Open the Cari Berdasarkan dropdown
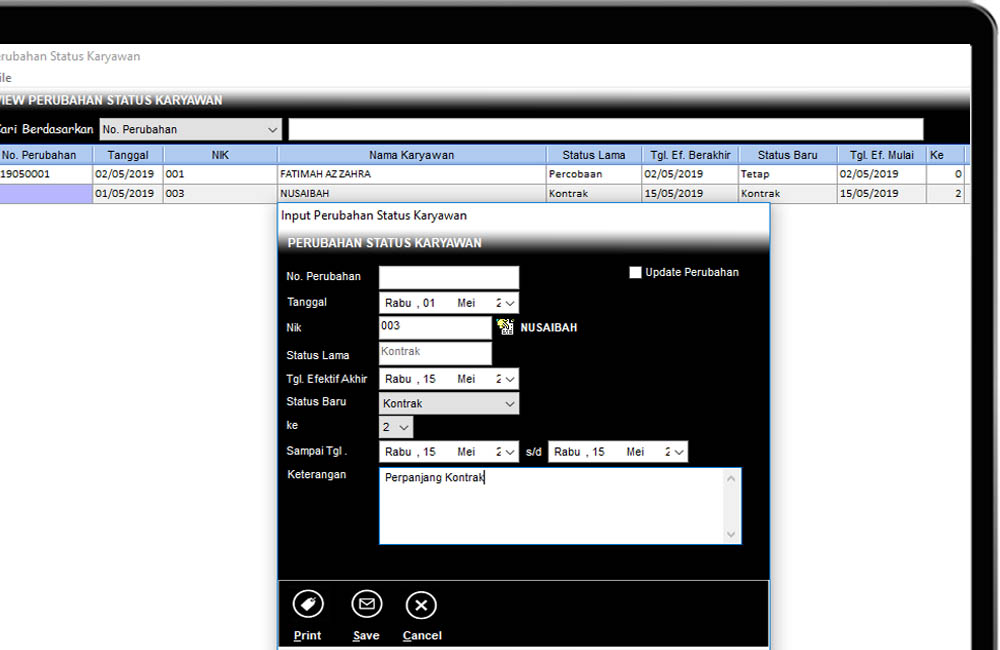The height and width of the screenshot is (650, 1000). pos(273,130)
